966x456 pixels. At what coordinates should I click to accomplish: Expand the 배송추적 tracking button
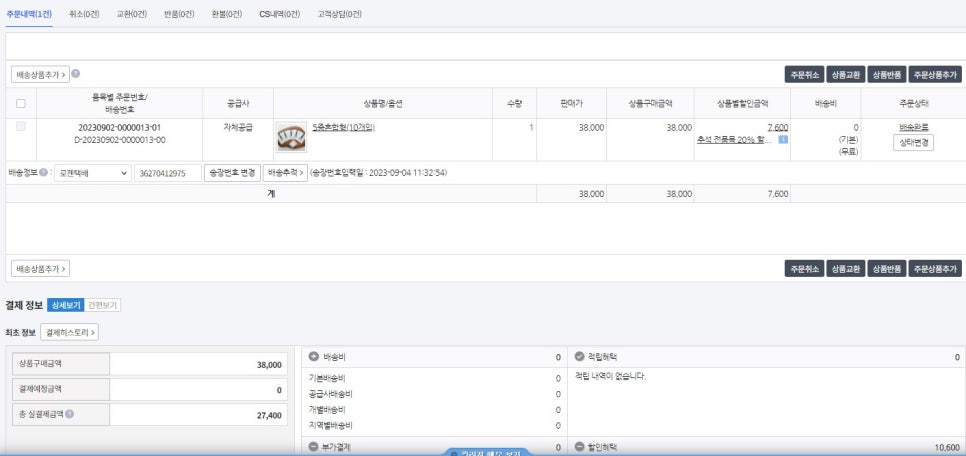coord(284,173)
